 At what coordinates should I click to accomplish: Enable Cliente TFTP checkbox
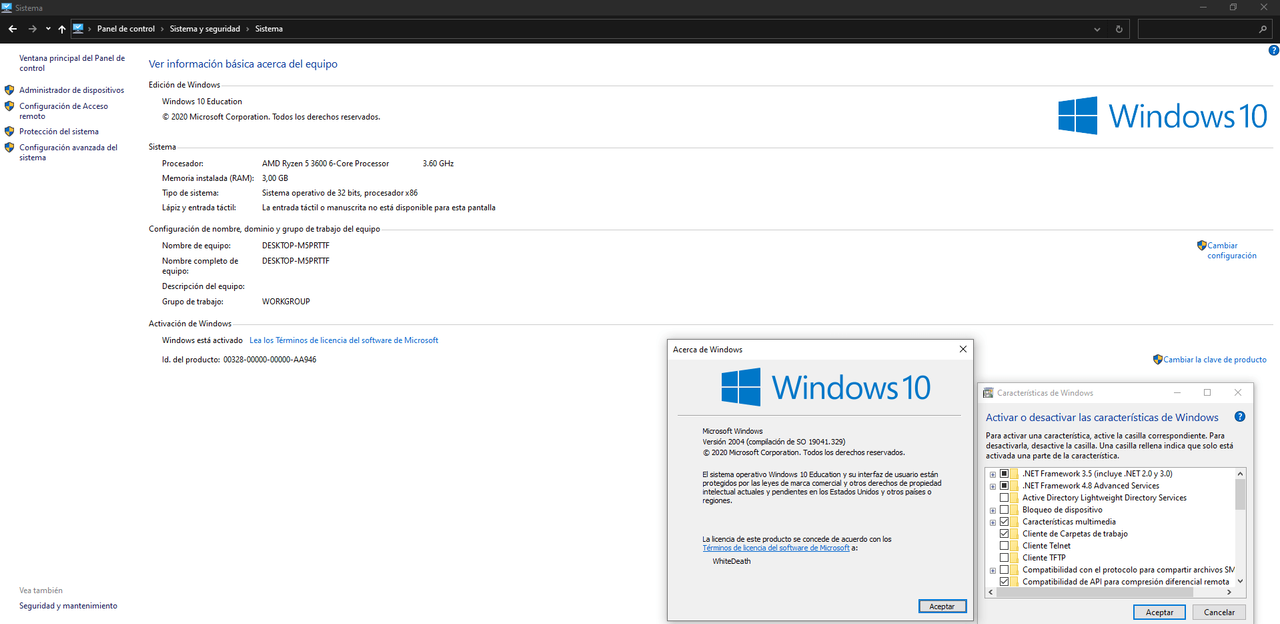tap(1004, 558)
